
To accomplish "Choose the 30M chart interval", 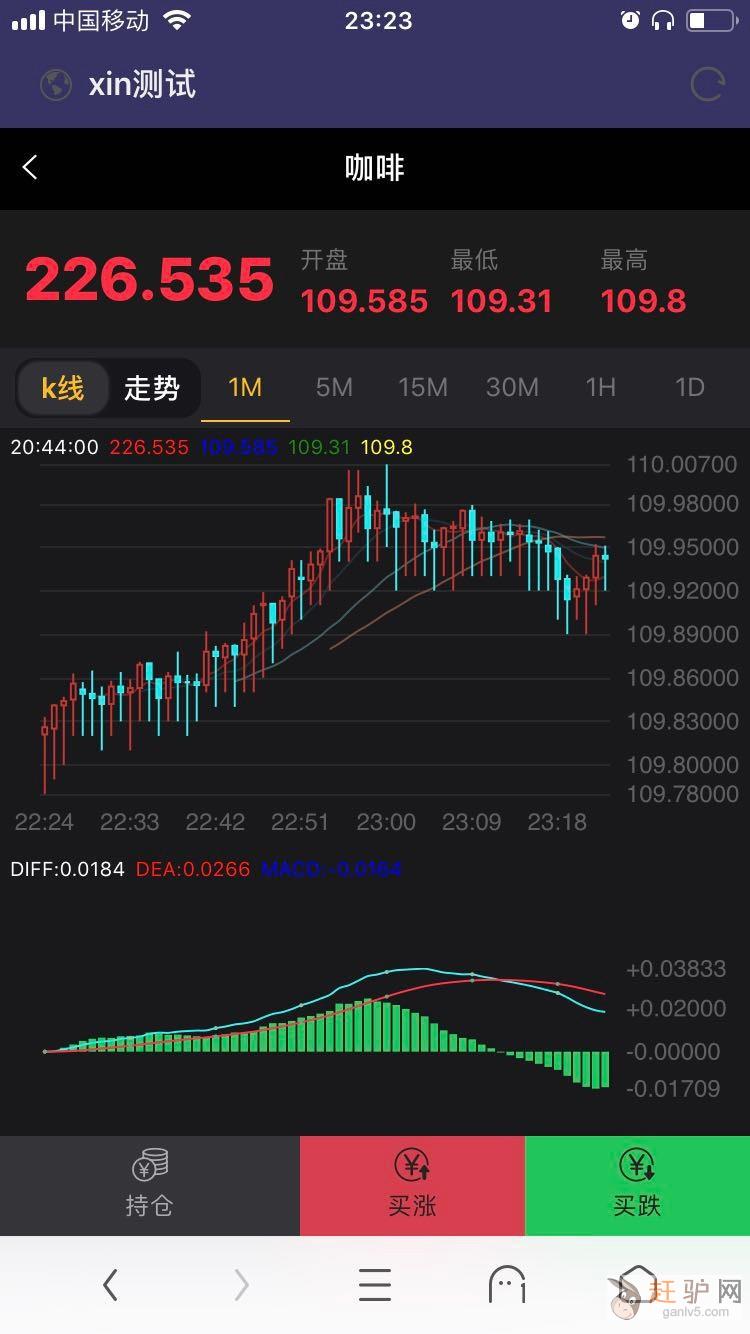I will [x=512, y=388].
